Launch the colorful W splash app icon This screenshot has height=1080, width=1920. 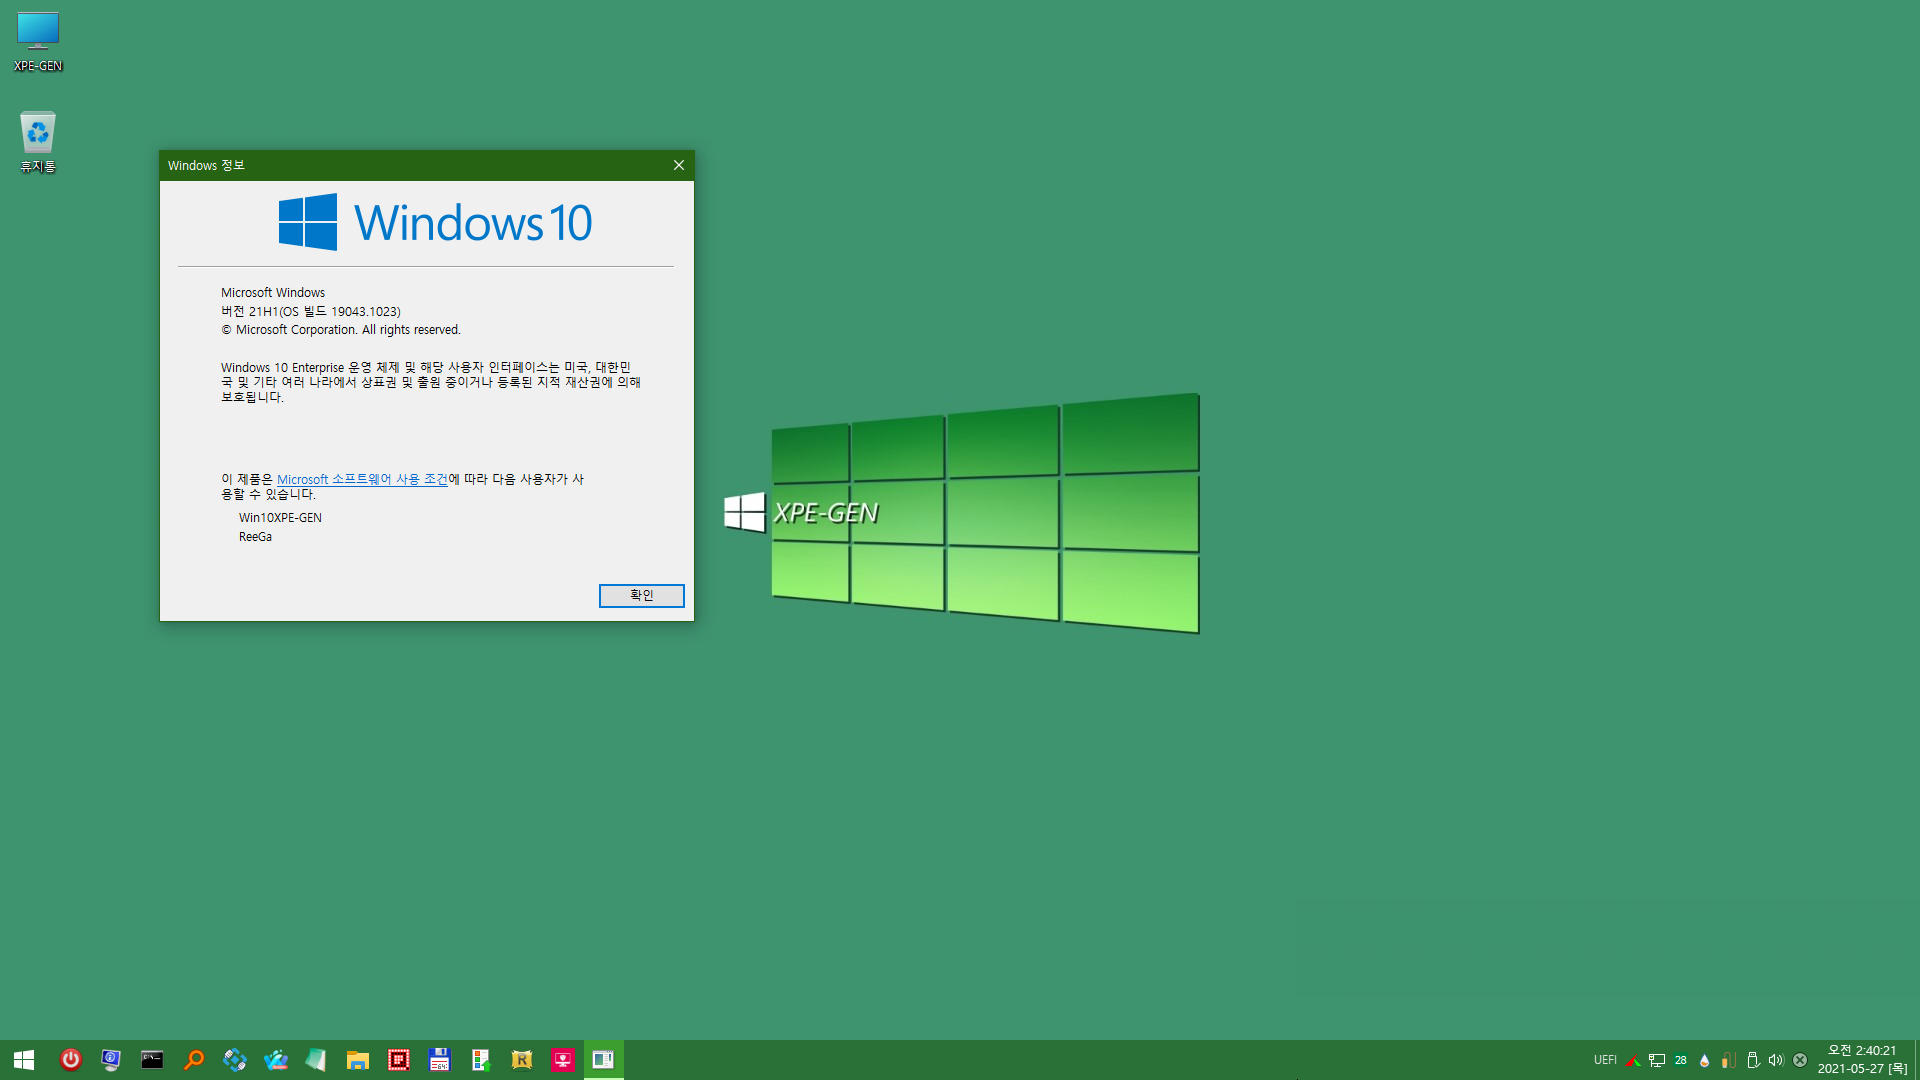[276, 1060]
